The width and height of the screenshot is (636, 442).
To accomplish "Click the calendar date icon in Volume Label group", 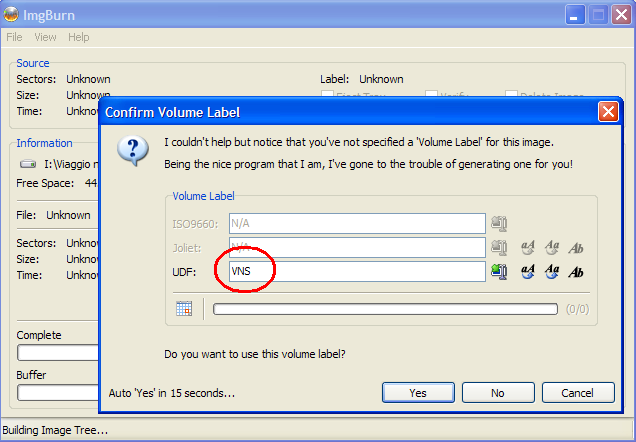I will point(184,309).
